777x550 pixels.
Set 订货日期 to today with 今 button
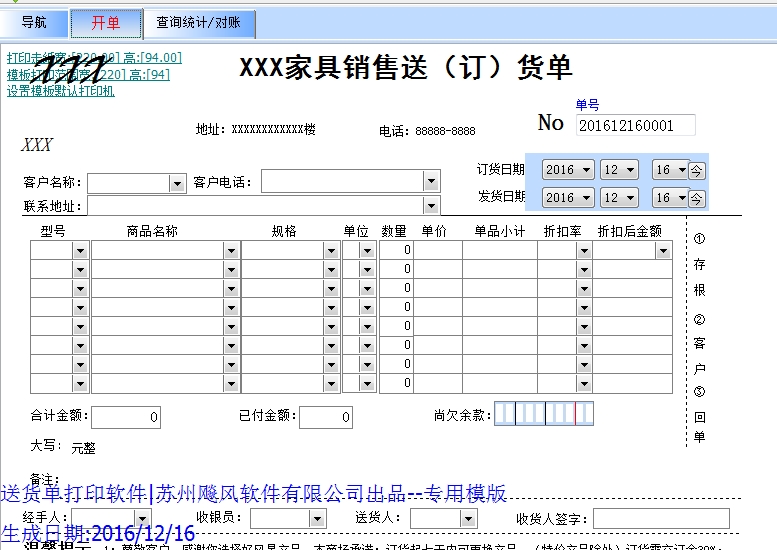(x=696, y=171)
